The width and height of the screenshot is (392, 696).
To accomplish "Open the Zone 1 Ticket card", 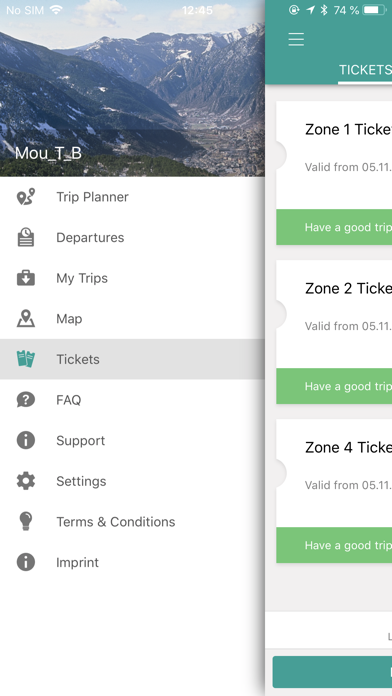I will (334, 173).
